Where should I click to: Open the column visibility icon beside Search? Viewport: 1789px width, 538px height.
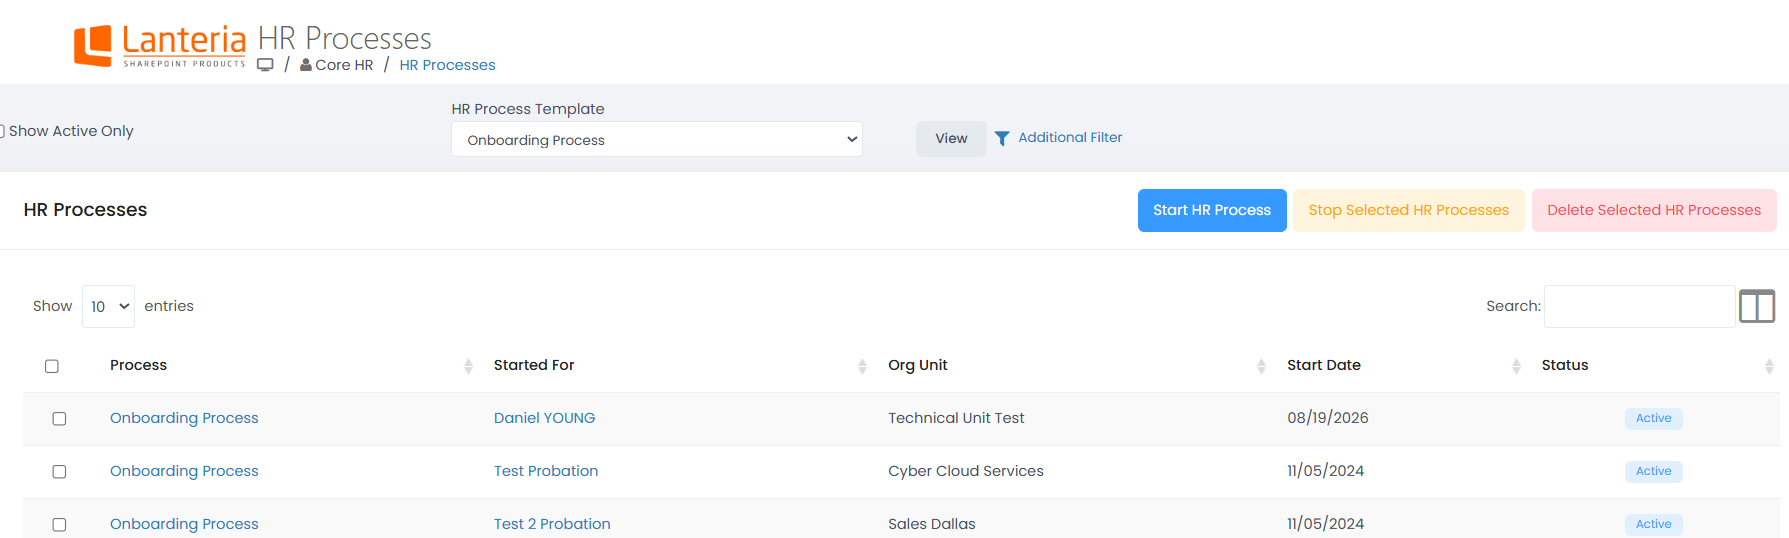1757,306
